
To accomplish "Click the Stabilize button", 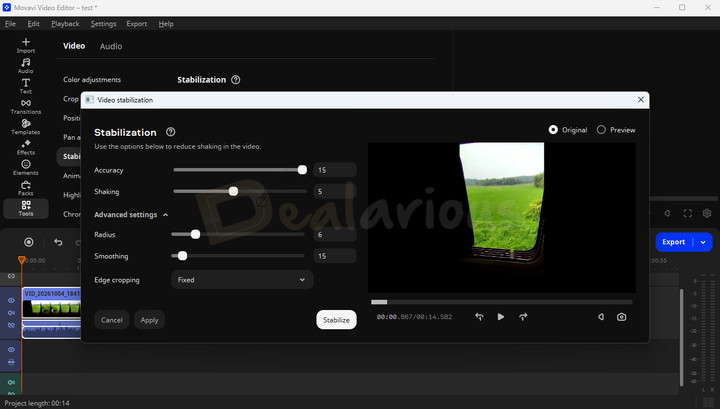I will (336, 319).
